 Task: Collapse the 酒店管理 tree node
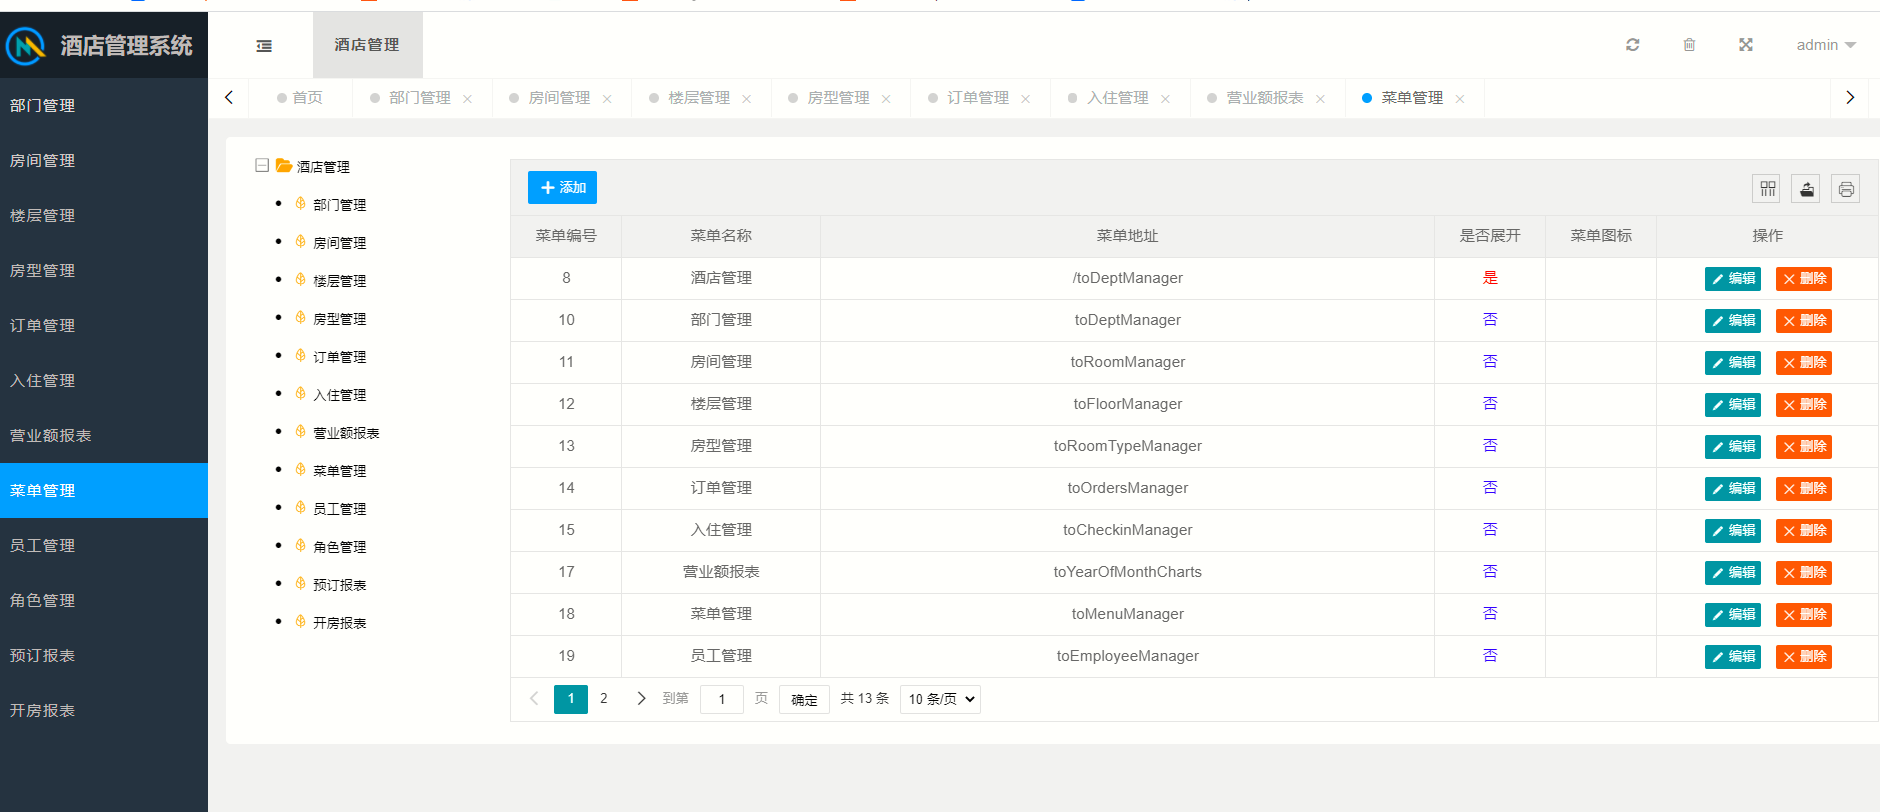click(262, 165)
